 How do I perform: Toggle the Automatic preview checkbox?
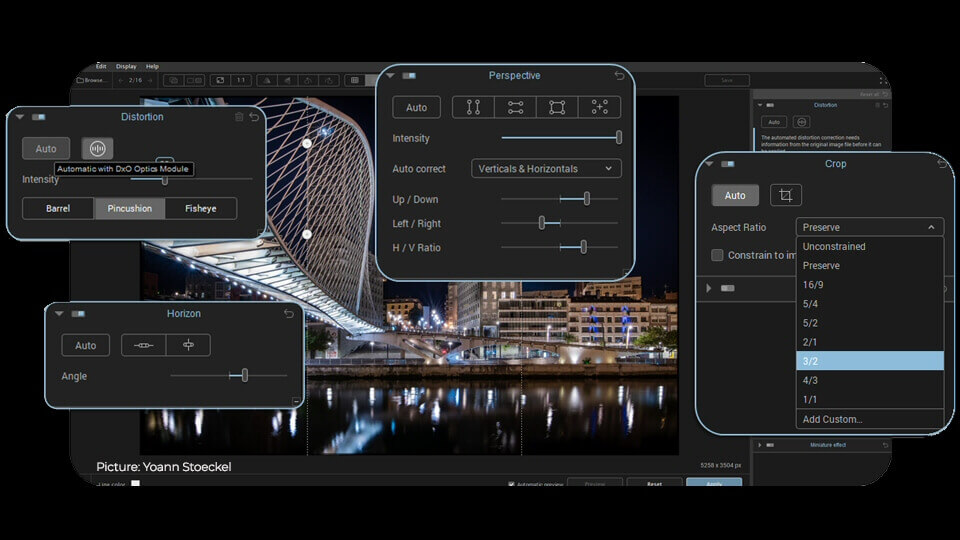coord(511,484)
